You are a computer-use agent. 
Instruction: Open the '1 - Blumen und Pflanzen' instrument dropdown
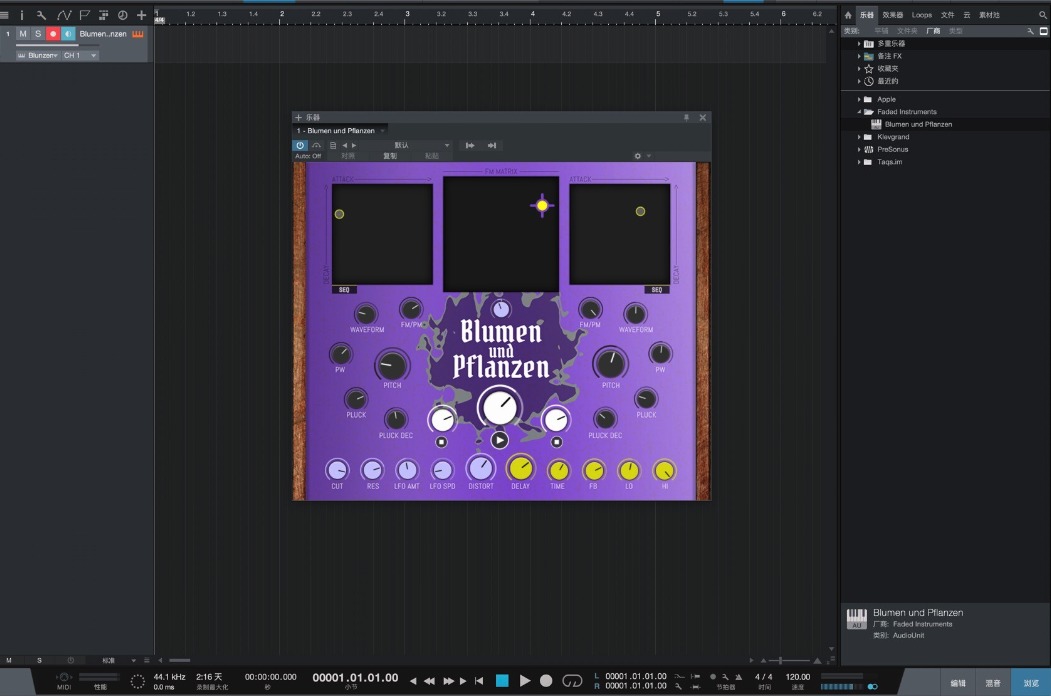click(x=341, y=131)
